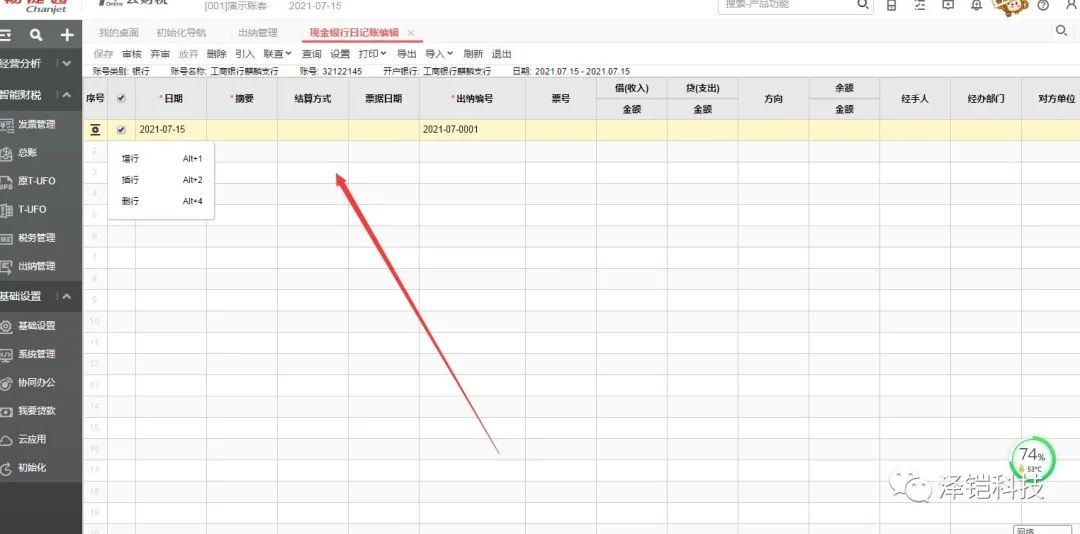The image size is (1080, 534).
Task: Open T-UFO report icon in sidebar
Action: tap(6, 209)
